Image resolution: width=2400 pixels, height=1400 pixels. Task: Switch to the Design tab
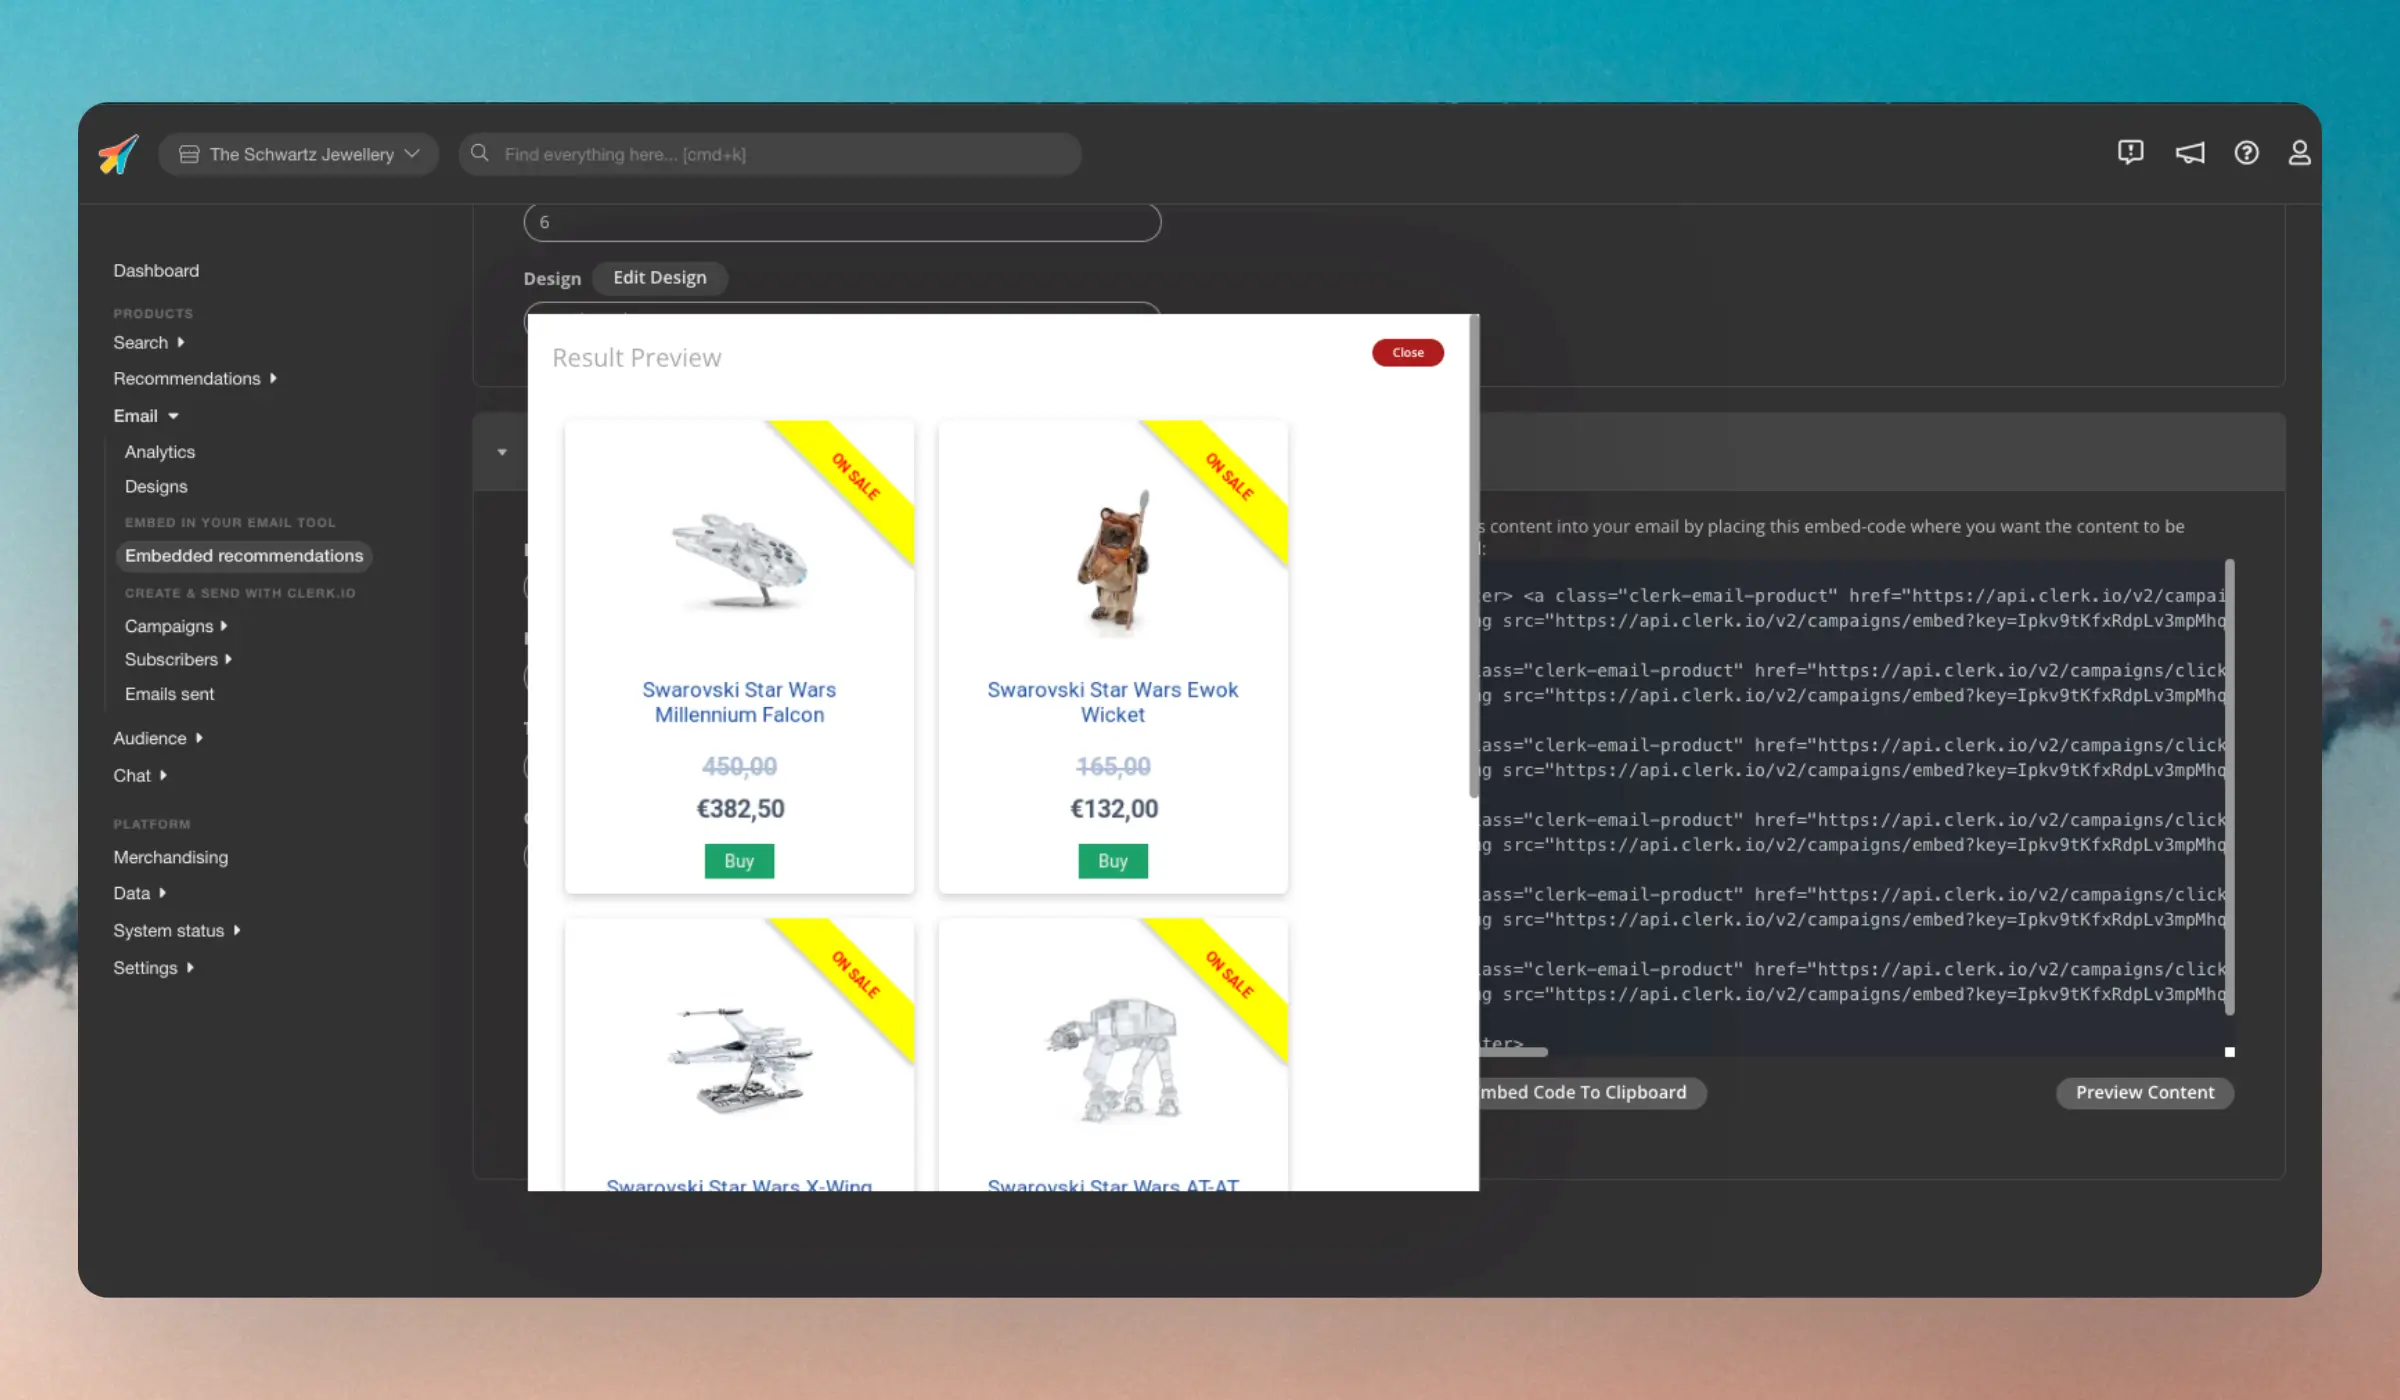click(x=552, y=278)
